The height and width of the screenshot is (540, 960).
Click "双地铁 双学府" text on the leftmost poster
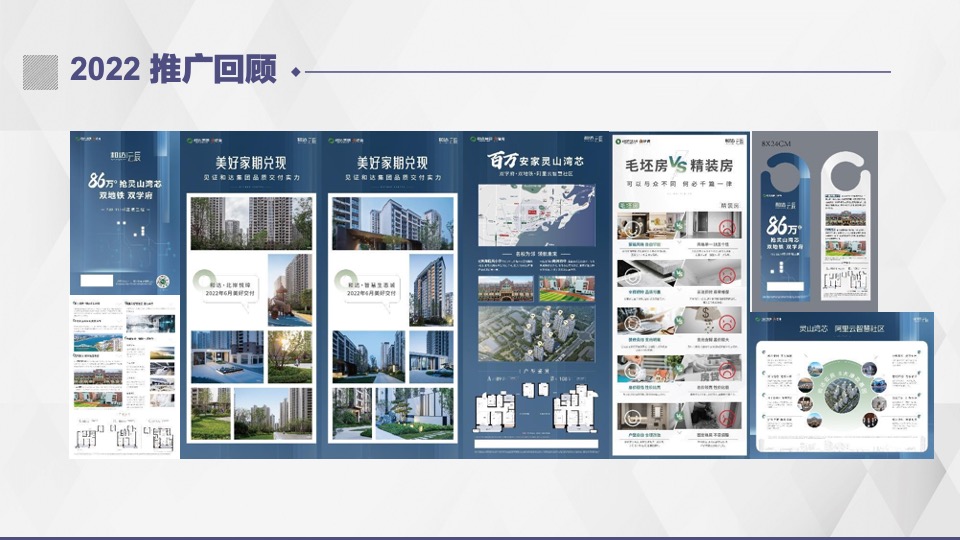(x=126, y=195)
